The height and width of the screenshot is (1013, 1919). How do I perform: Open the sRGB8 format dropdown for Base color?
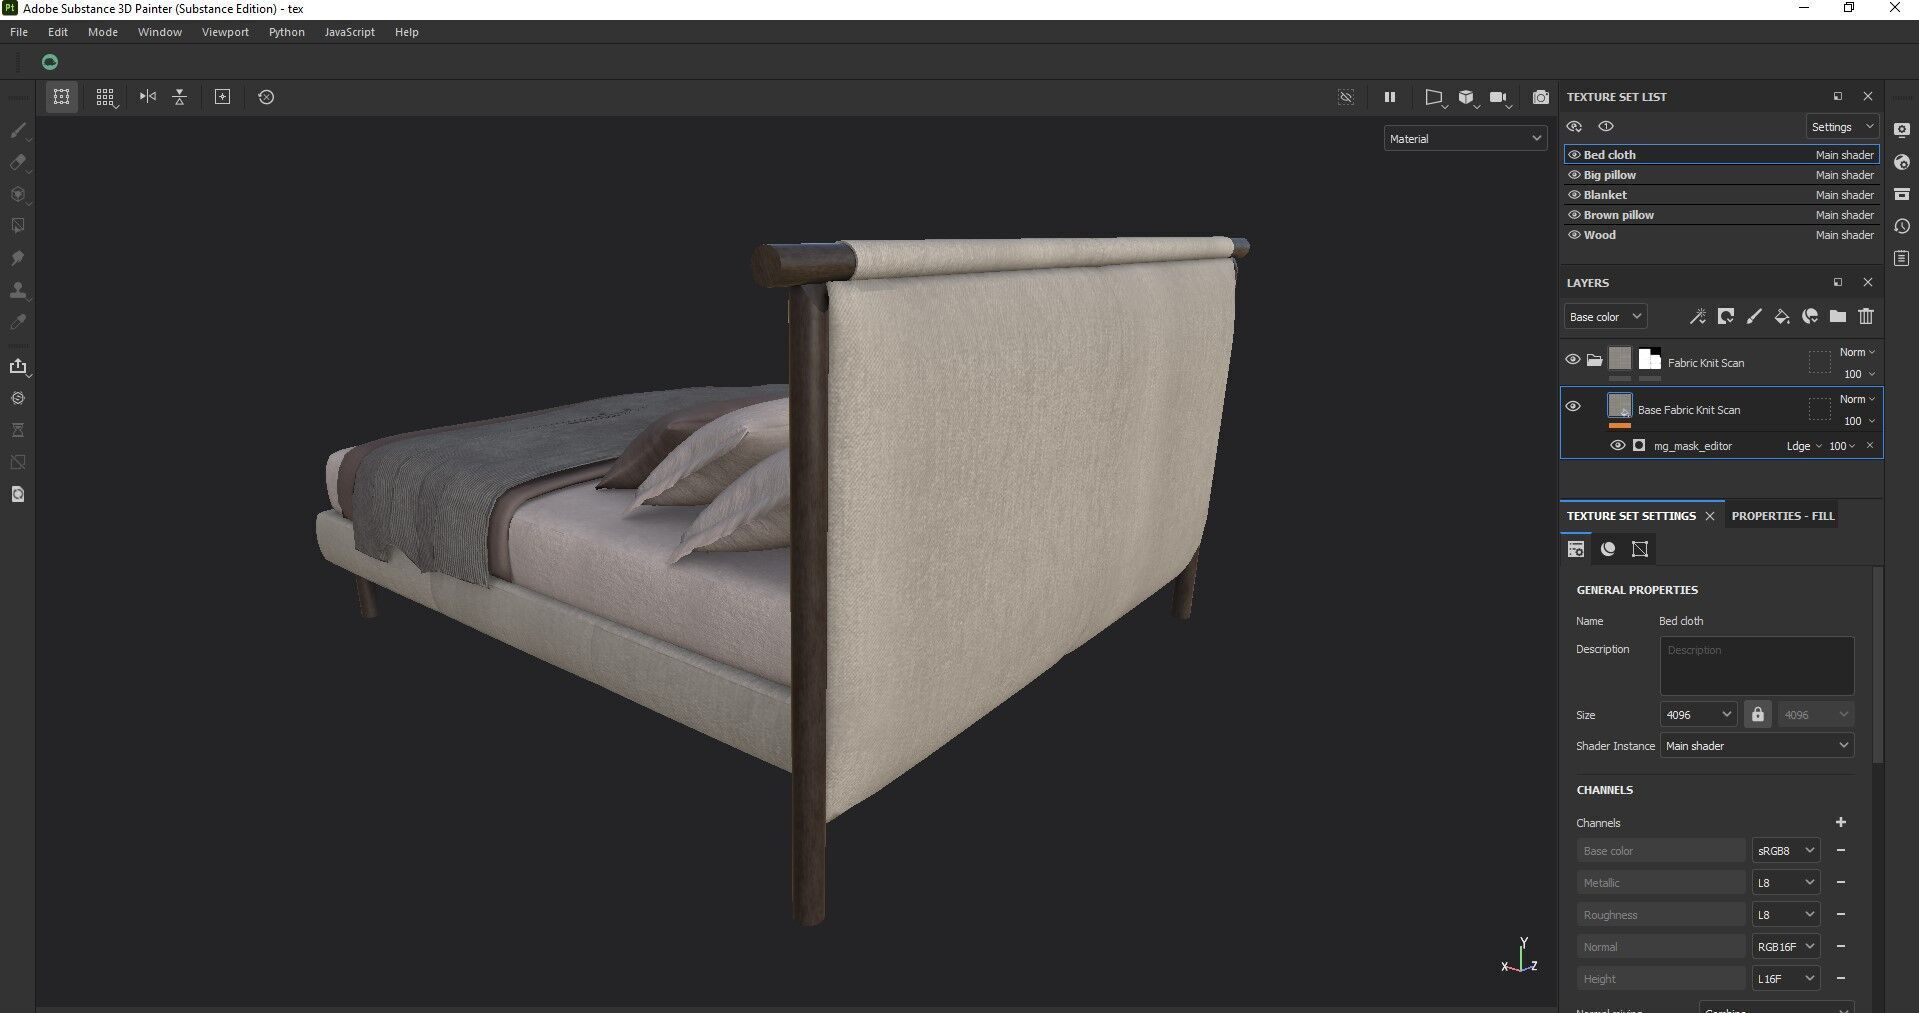coord(1785,851)
